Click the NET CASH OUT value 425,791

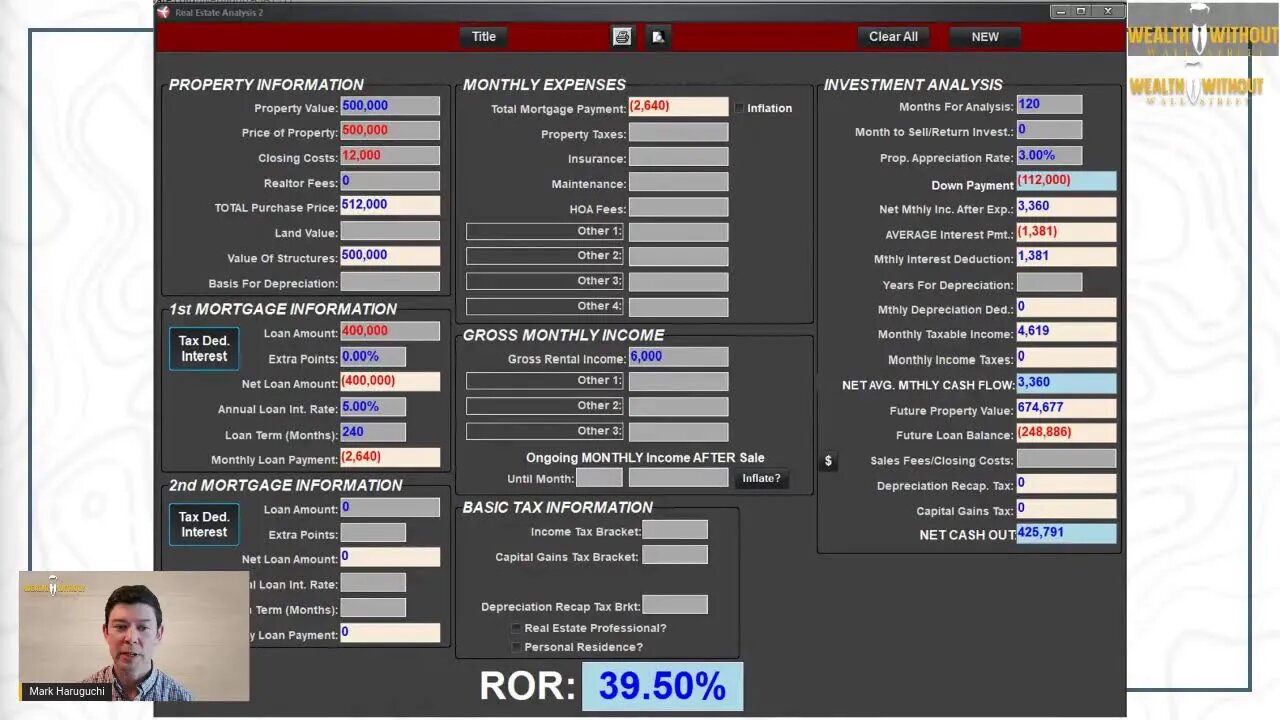point(1066,533)
